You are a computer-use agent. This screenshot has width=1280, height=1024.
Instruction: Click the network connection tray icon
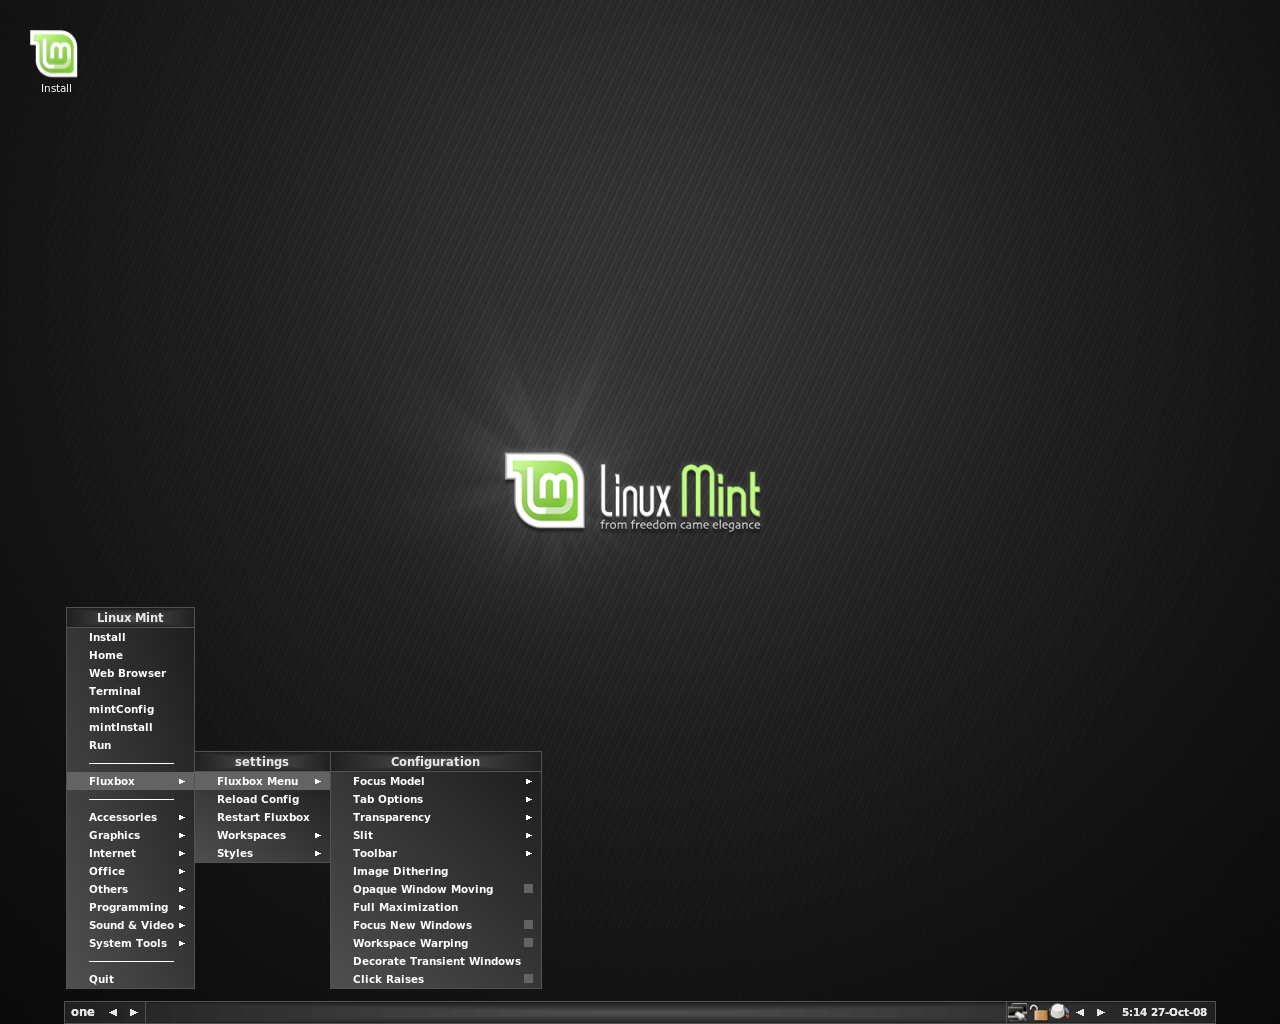[1017, 1012]
